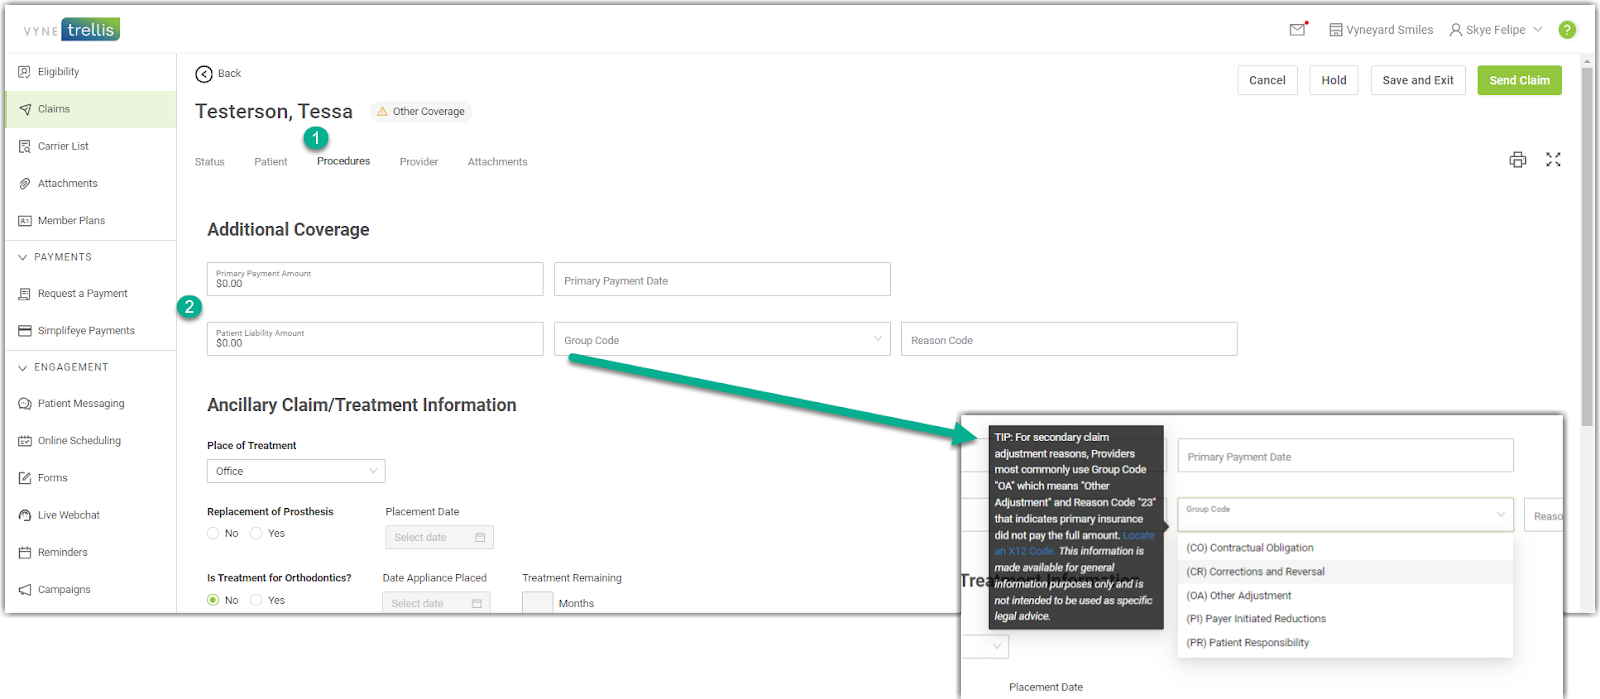Collapse the PAYMENTS sidebar section
The width and height of the screenshot is (1600, 699).
pos(23,257)
